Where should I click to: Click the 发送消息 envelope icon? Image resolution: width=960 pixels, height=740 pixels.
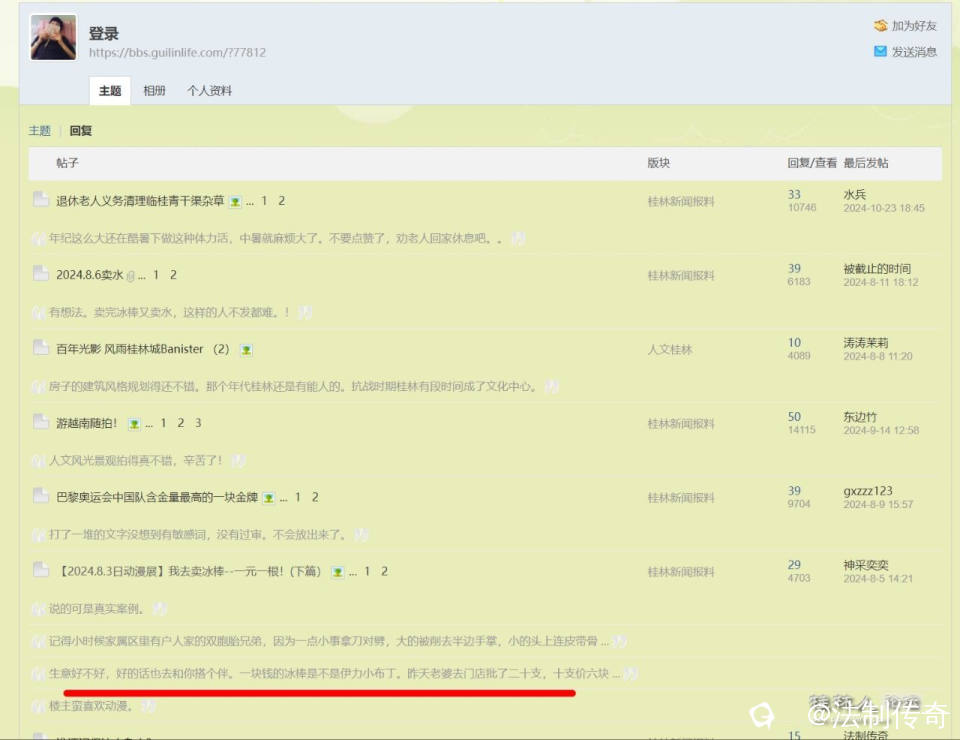[x=880, y=51]
